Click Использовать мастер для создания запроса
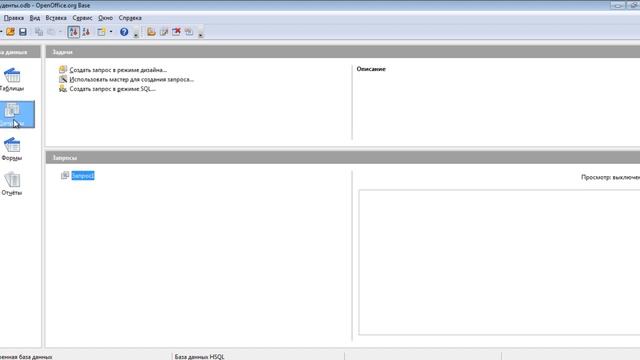The width and height of the screenshot is (640, 360). pyautogui.click(x=131, y=79)
